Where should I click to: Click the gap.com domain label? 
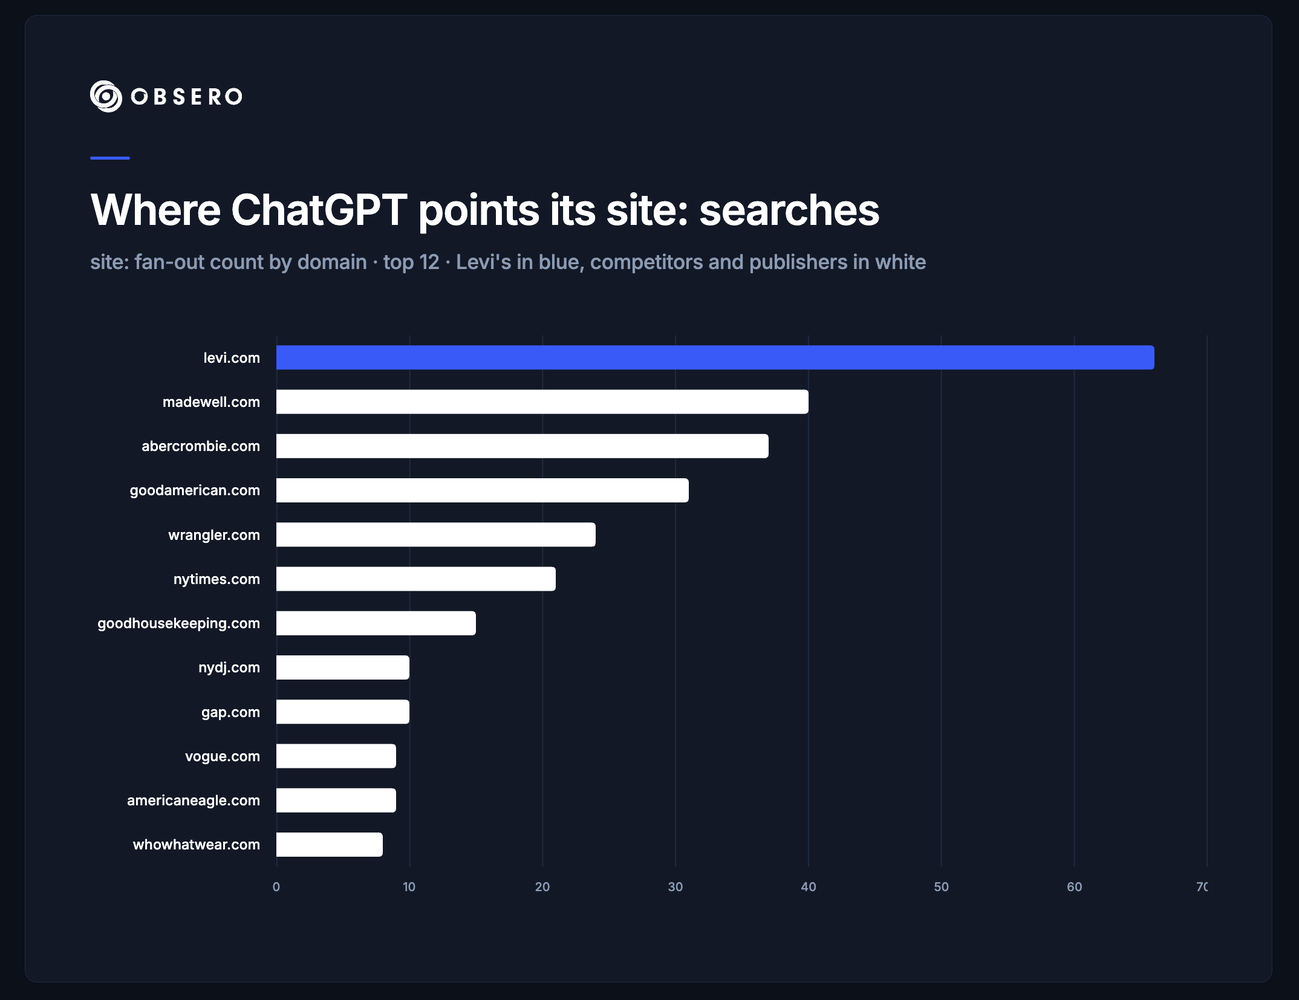pyautogui.click(x=231, y=712)
